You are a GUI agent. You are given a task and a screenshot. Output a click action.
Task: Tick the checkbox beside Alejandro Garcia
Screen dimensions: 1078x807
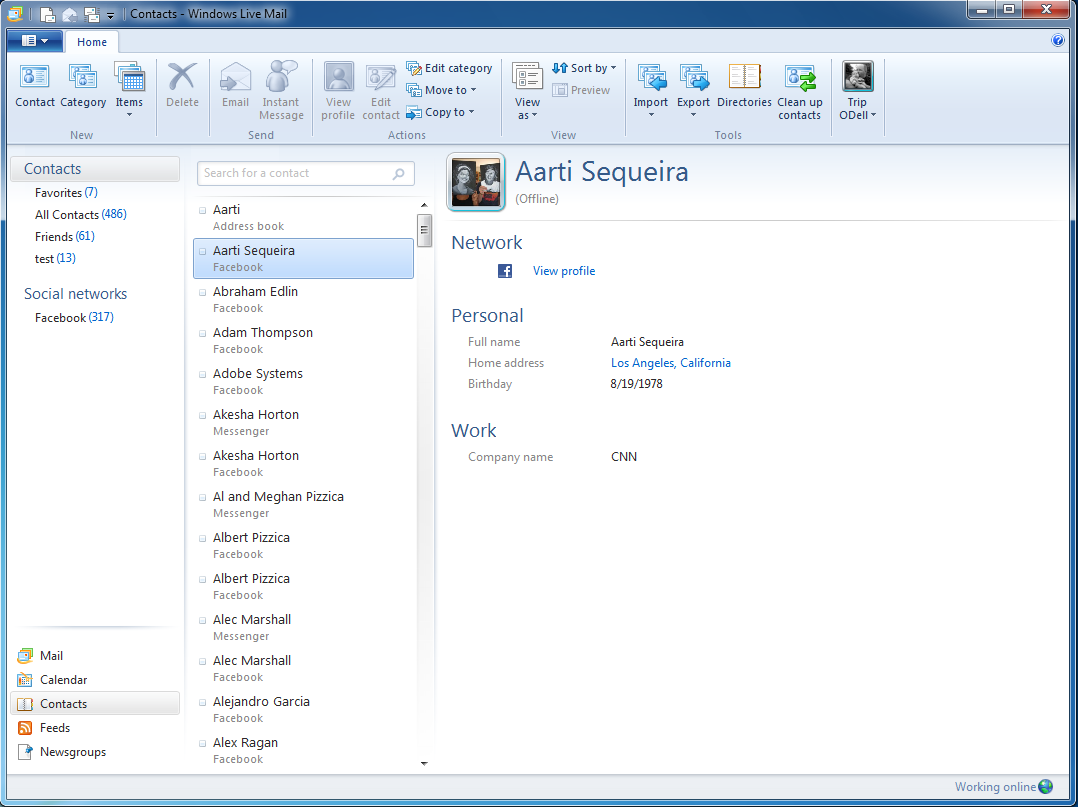click(203, 703)
